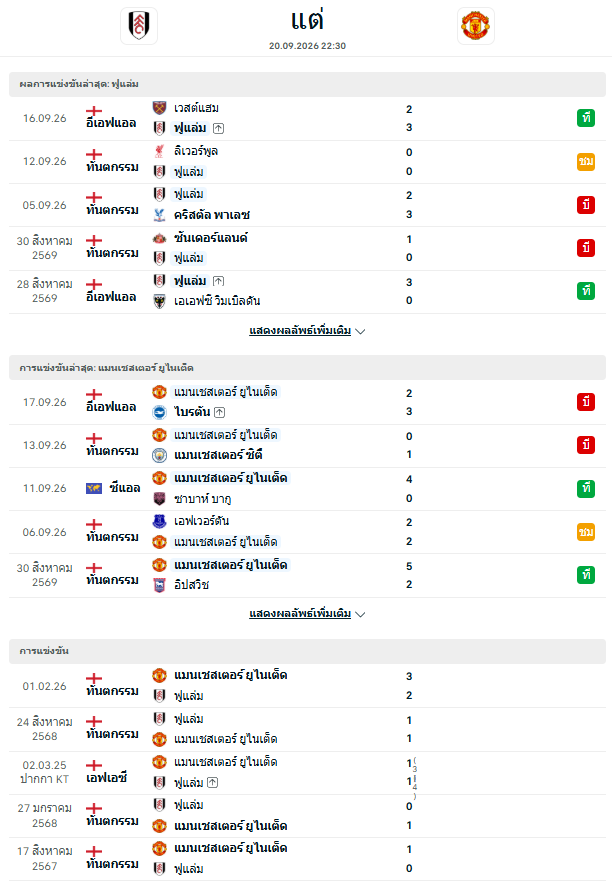Open the 01.02.26 head-to-head match row
Screen dimensions: 612x882
[x=307, y=686]
